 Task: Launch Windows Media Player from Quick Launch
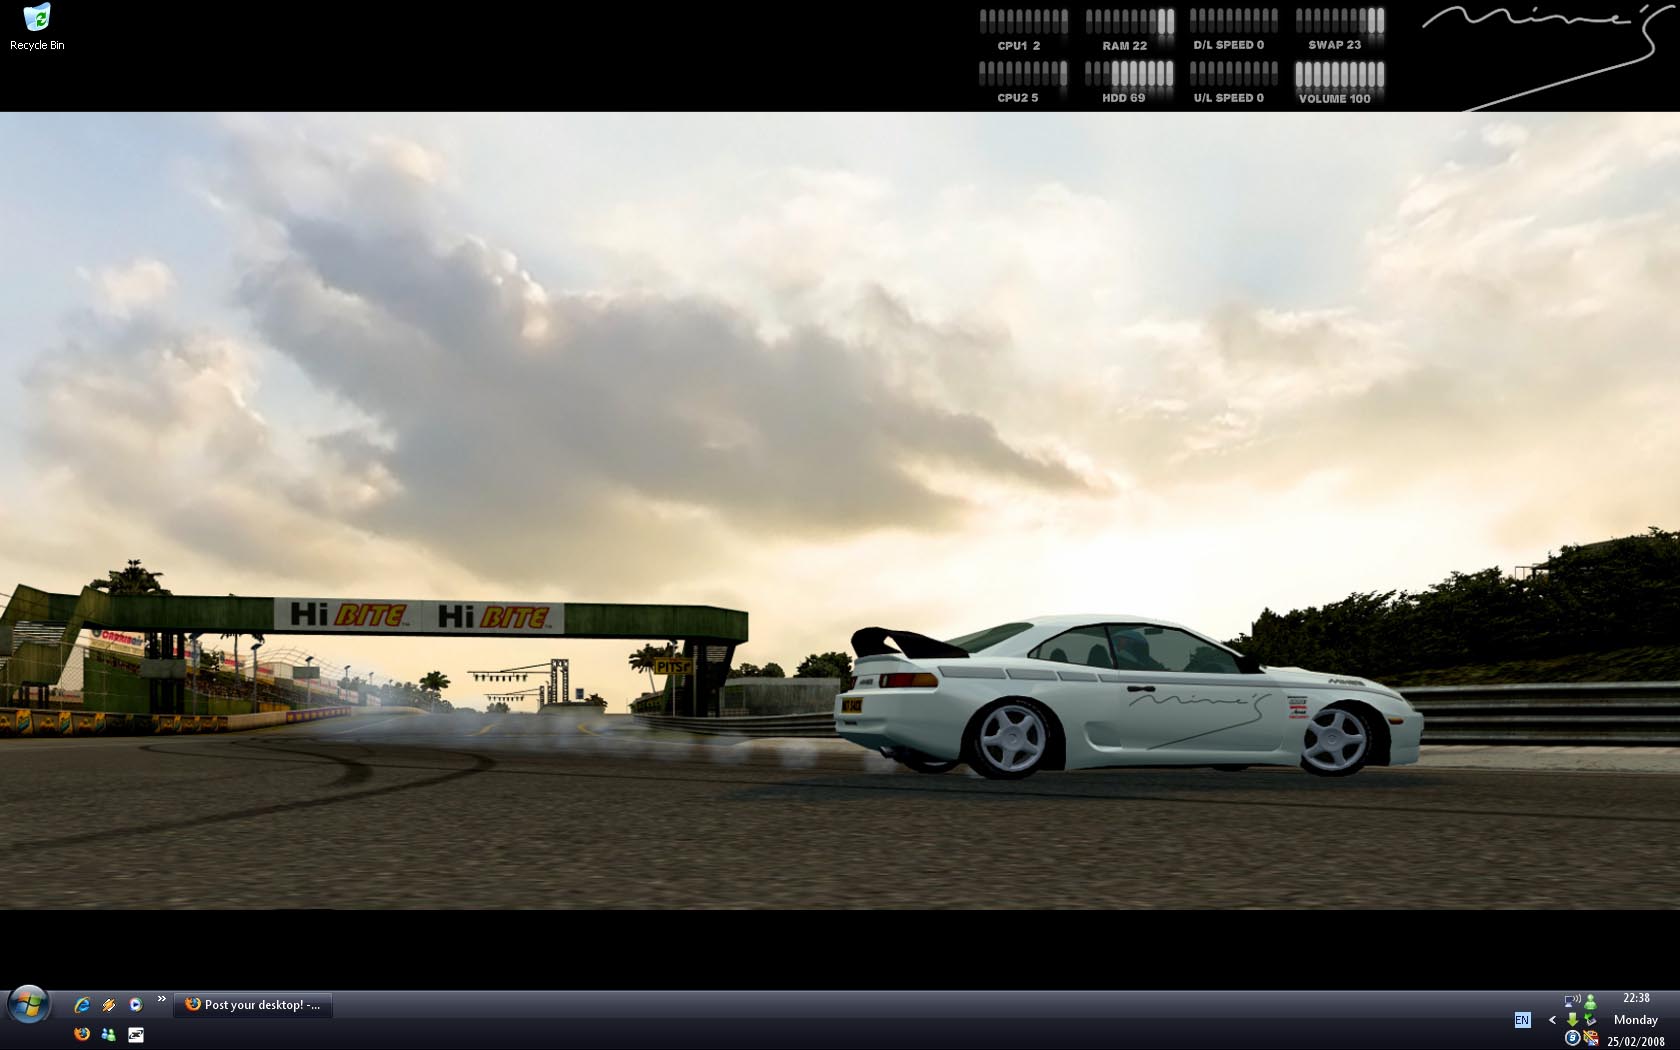point(136,1005)
